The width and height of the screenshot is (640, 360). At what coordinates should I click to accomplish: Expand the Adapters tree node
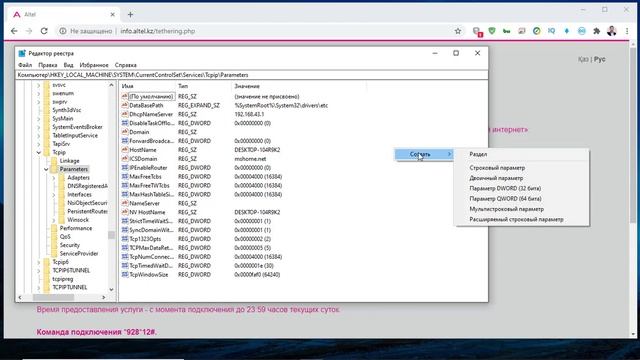(54, 178)
